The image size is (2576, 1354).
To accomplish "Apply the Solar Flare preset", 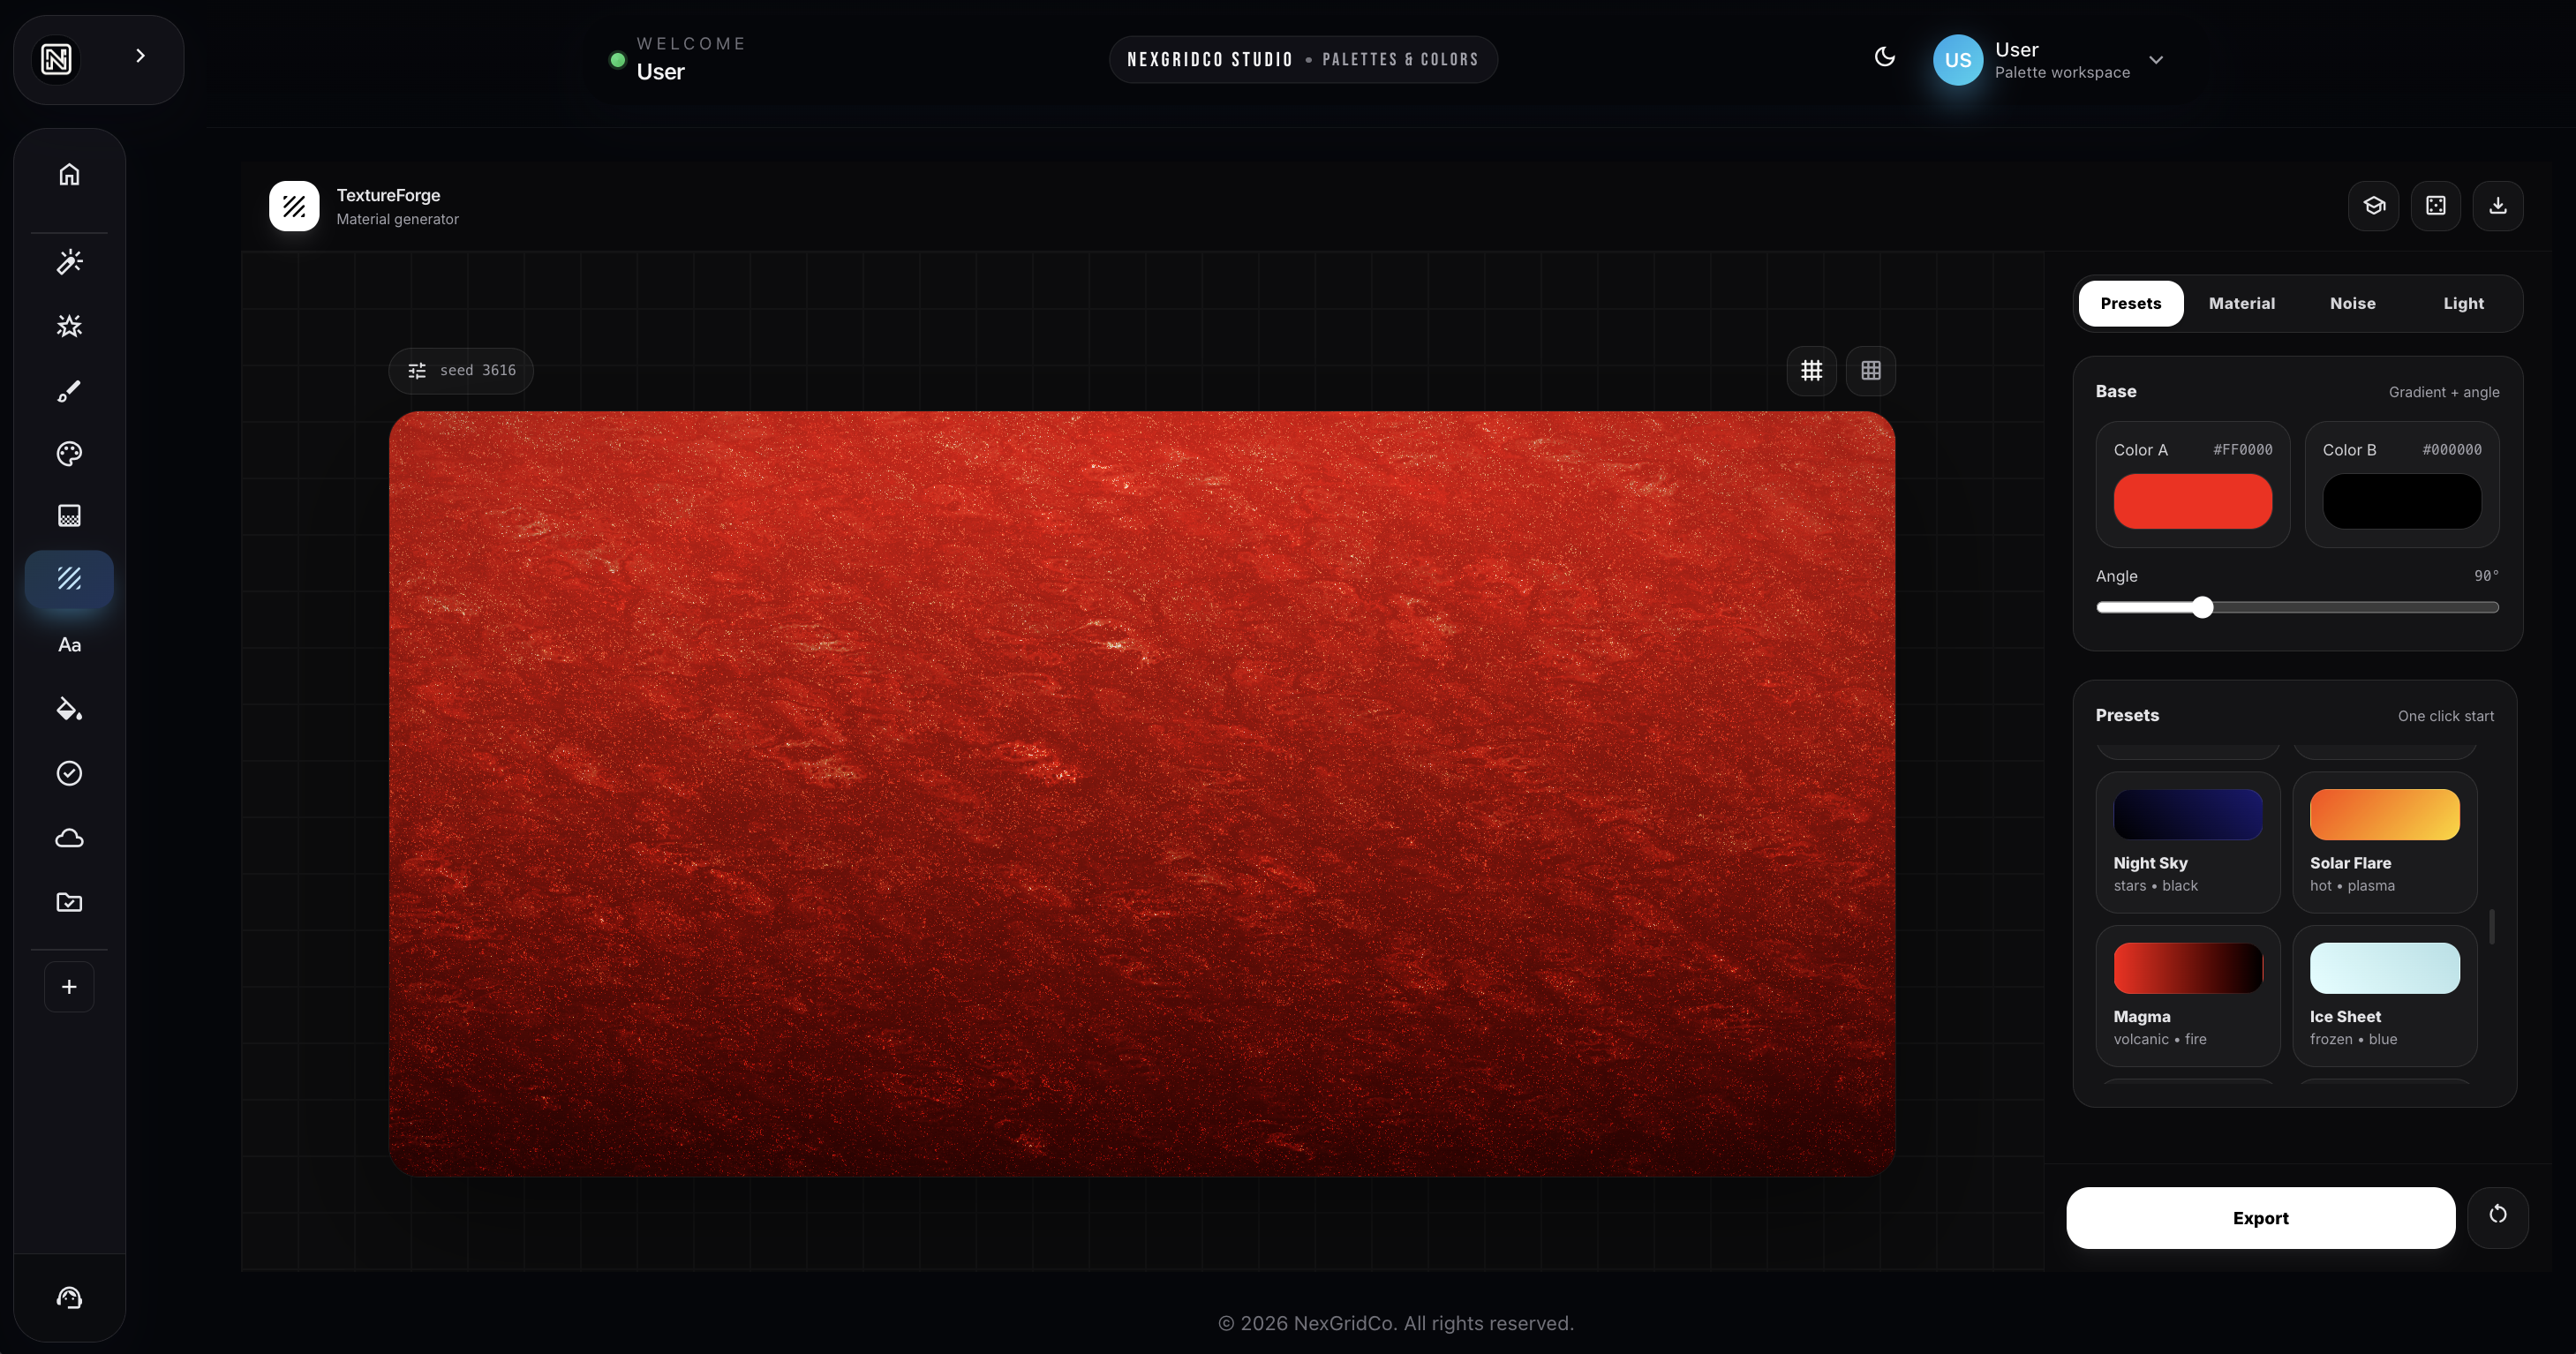I will tap(2383, 841).
